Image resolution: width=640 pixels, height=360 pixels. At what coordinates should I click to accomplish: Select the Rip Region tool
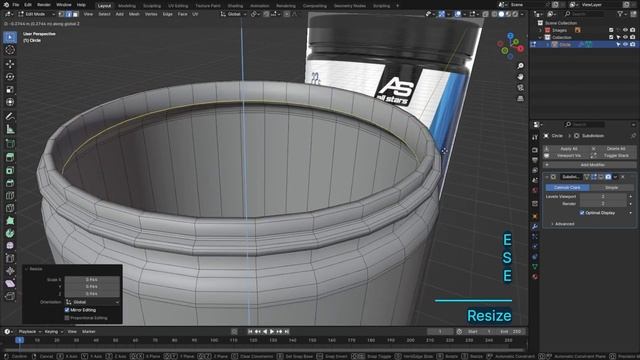[10, 296]
